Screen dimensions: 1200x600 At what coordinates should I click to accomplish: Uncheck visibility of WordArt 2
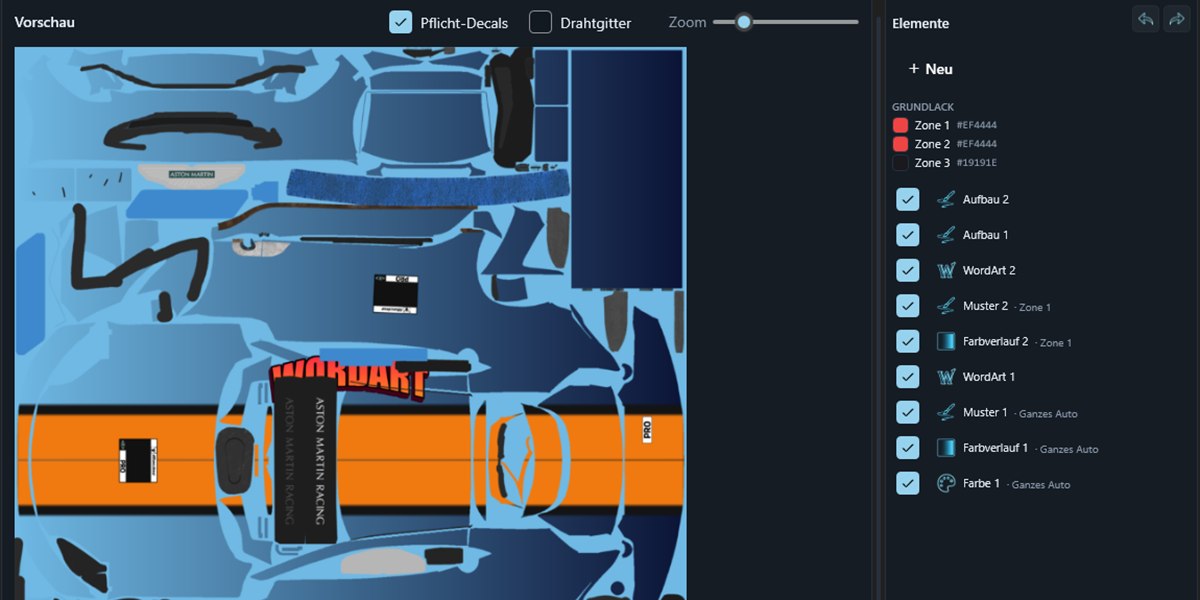click(907, 270)
